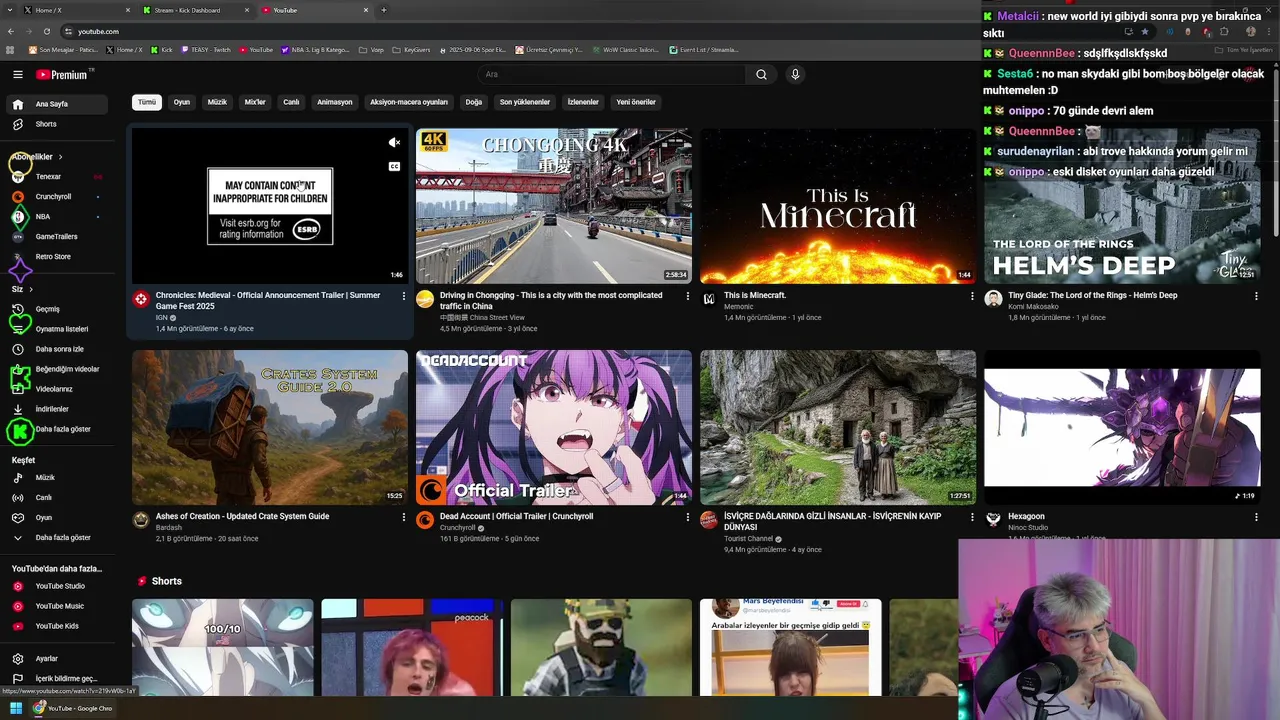The height and width of the screenshot is (720, 1280).
Task: Click the YouTube Premium logo
Action: [x=62, y=74]
